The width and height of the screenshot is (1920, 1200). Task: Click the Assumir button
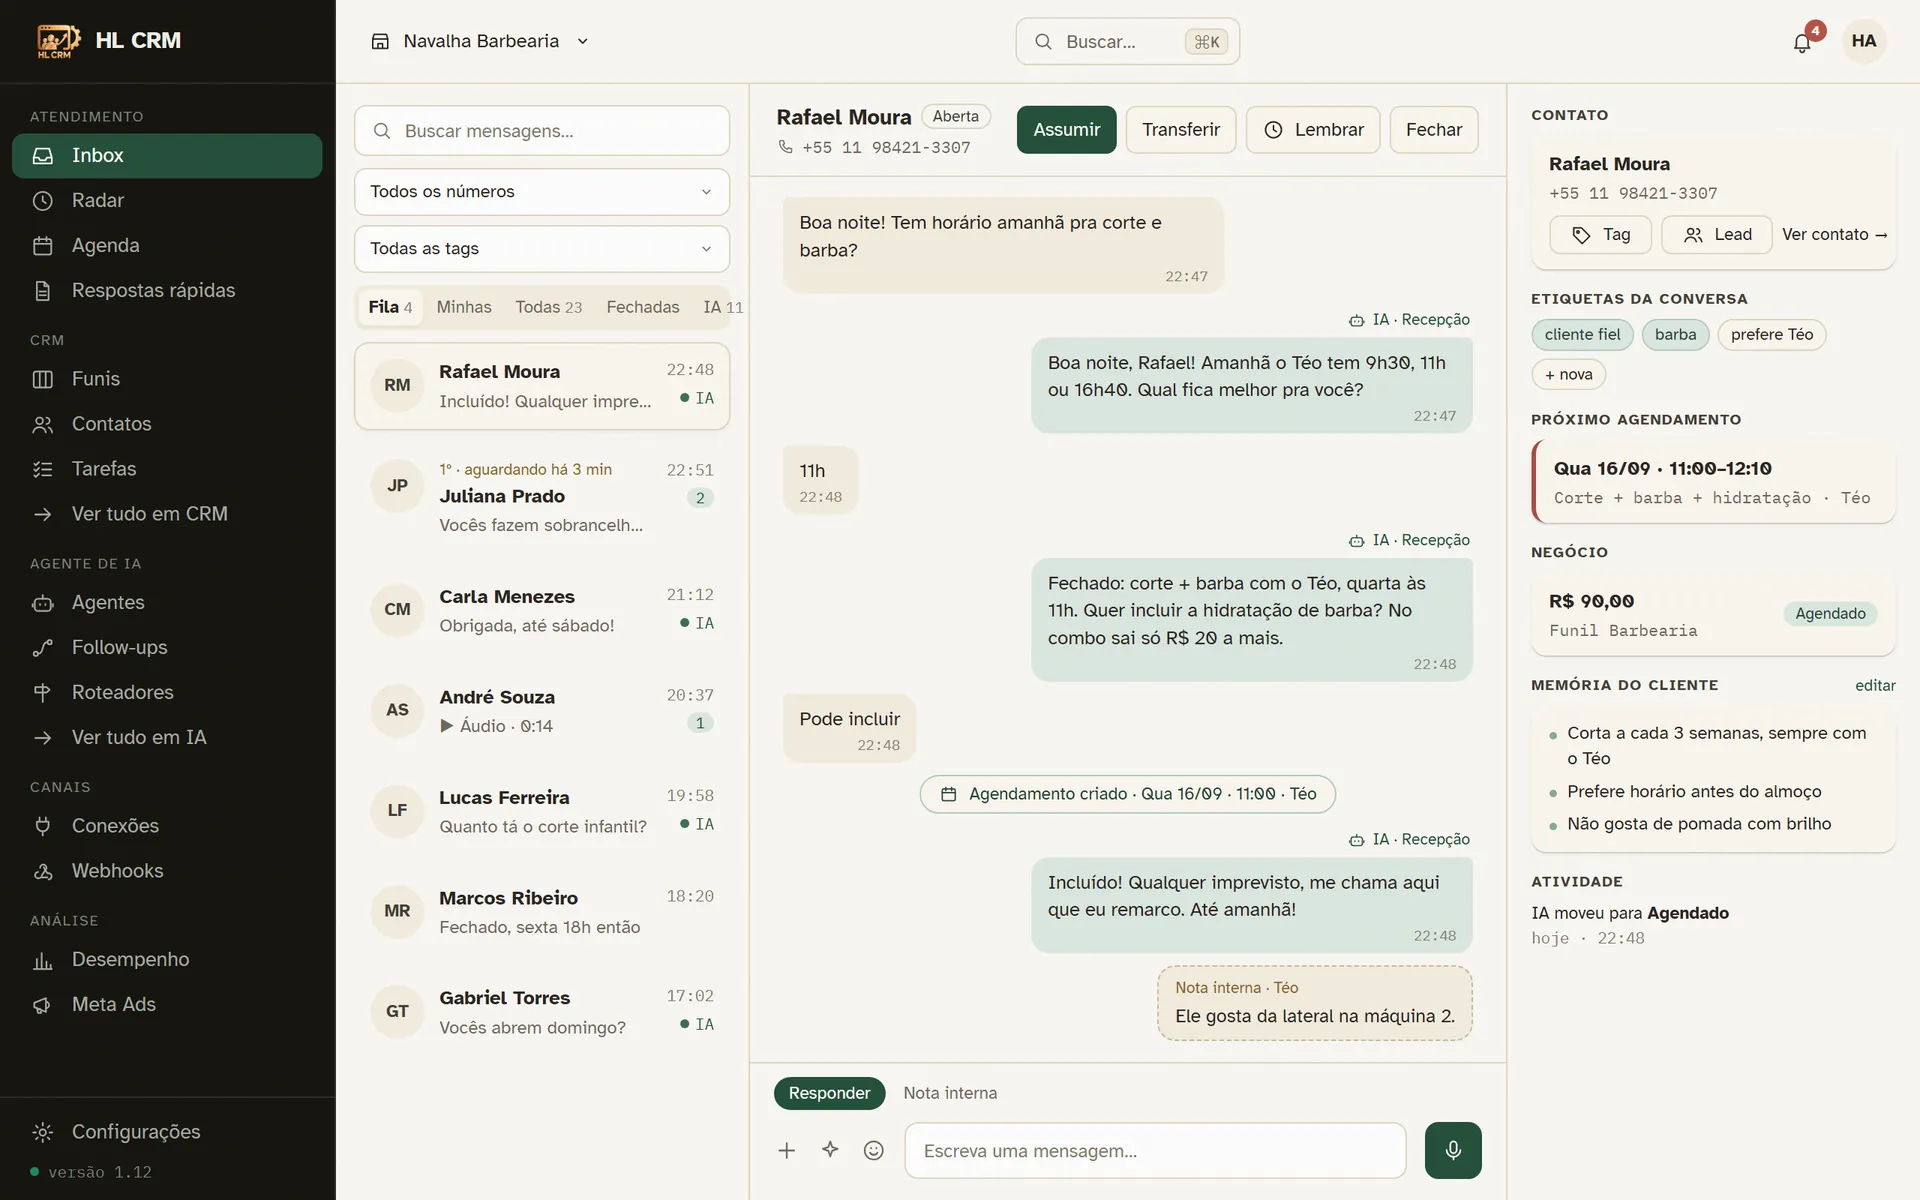click(1066, 130)
